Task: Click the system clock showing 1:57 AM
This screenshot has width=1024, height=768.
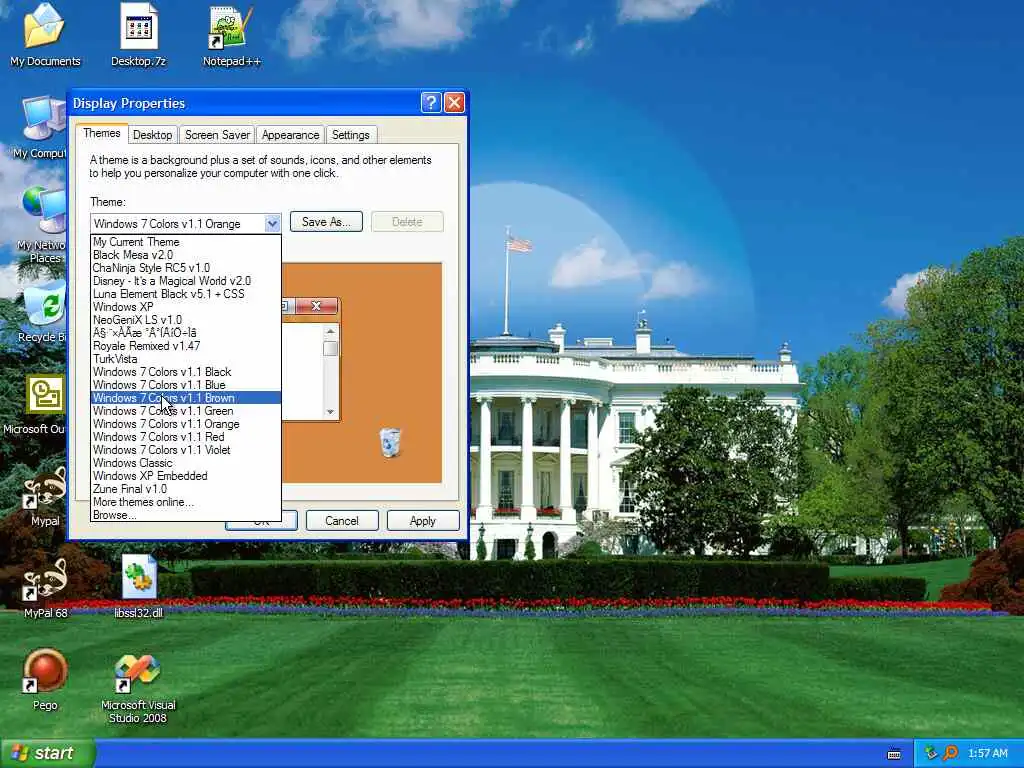Action: (987, 754)
